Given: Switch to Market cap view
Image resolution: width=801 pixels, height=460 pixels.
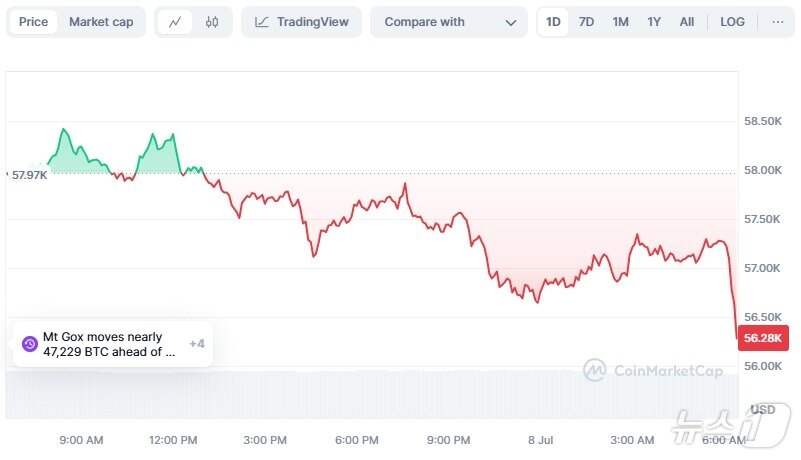Looking at the screenshot, I should coord(100,22).
